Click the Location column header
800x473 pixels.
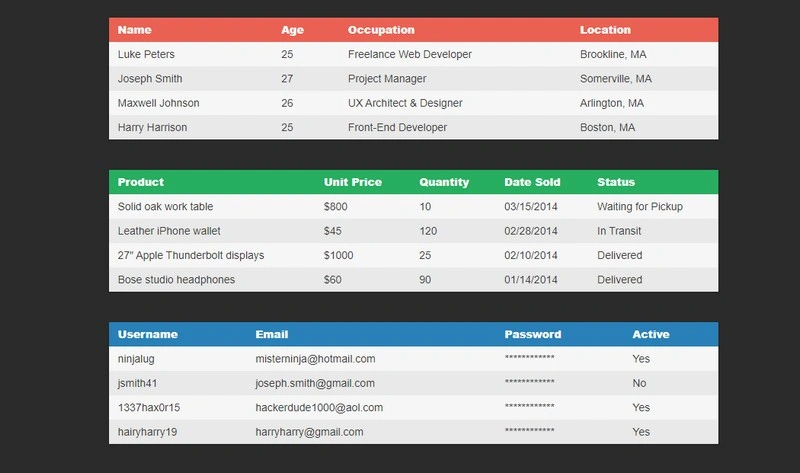[x=605, y=30]
